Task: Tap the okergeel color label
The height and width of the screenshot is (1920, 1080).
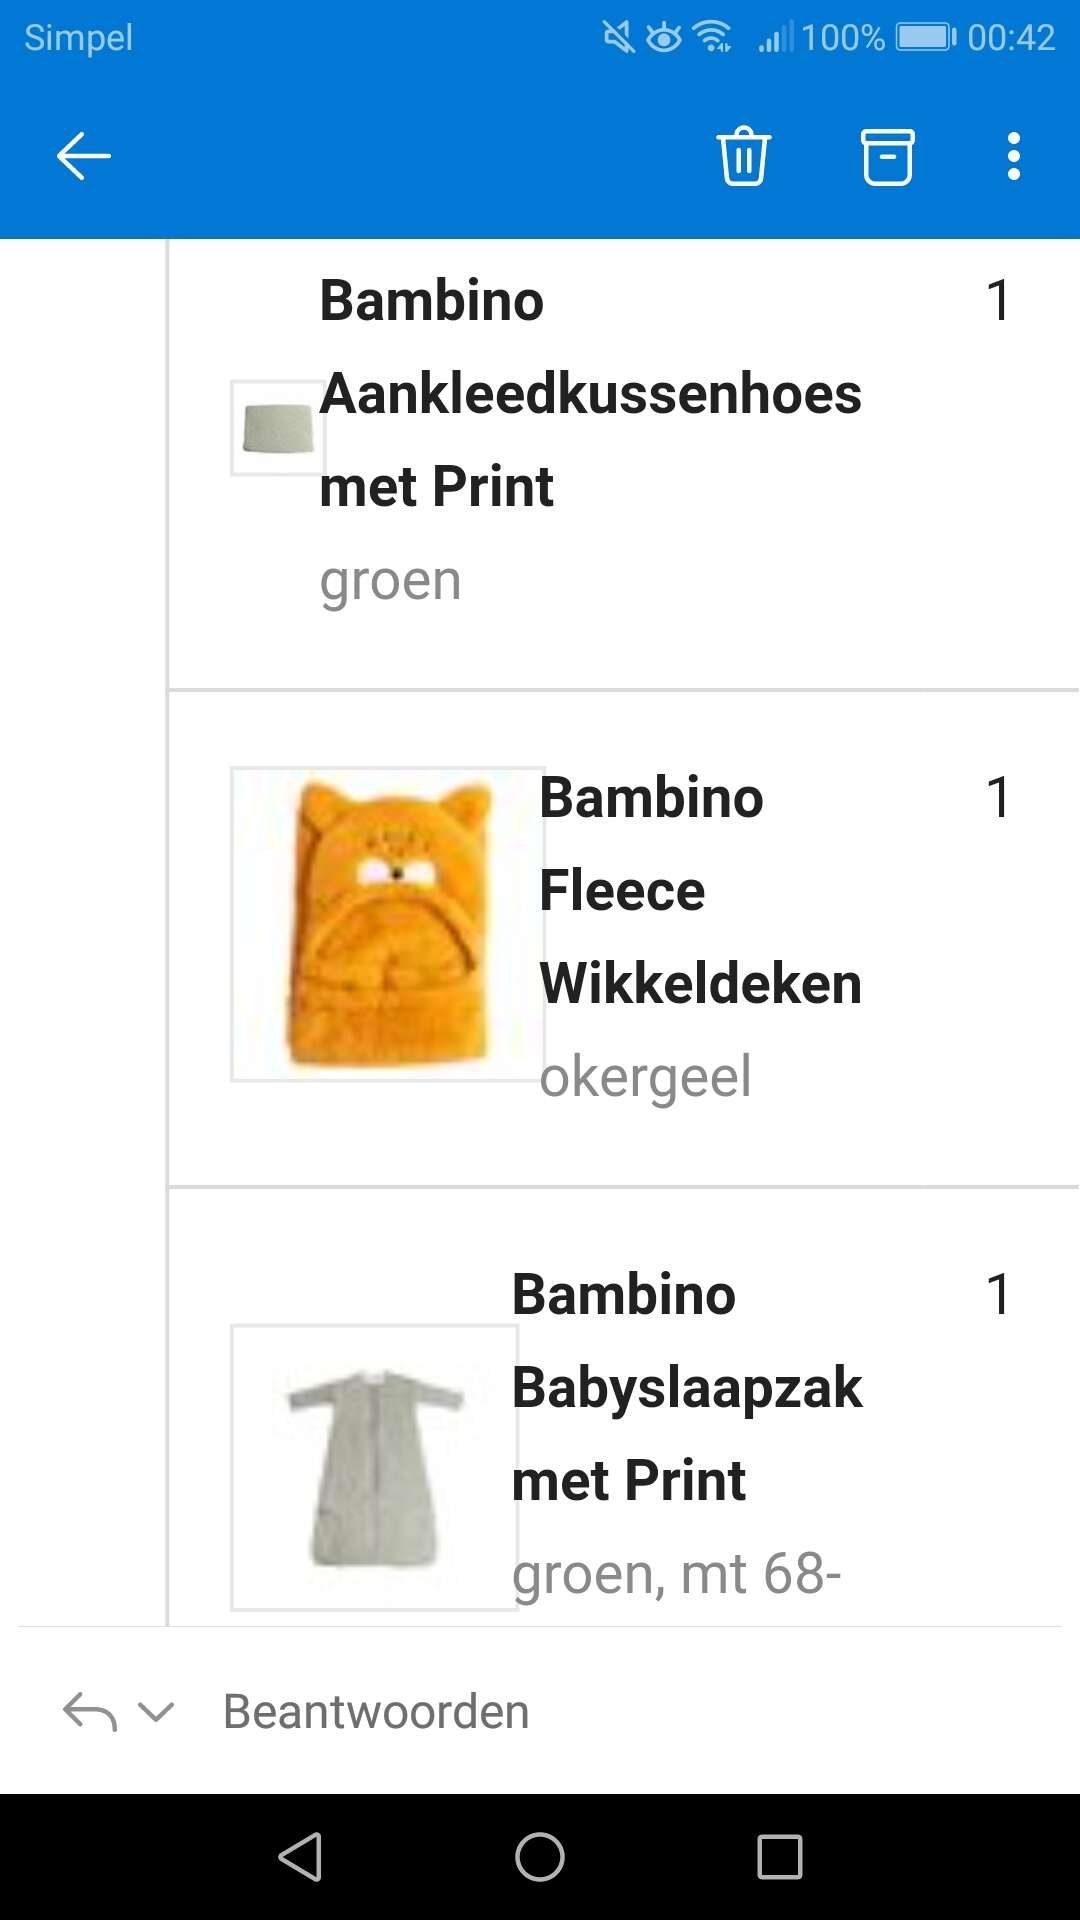Action: [x=645, y=1077]
